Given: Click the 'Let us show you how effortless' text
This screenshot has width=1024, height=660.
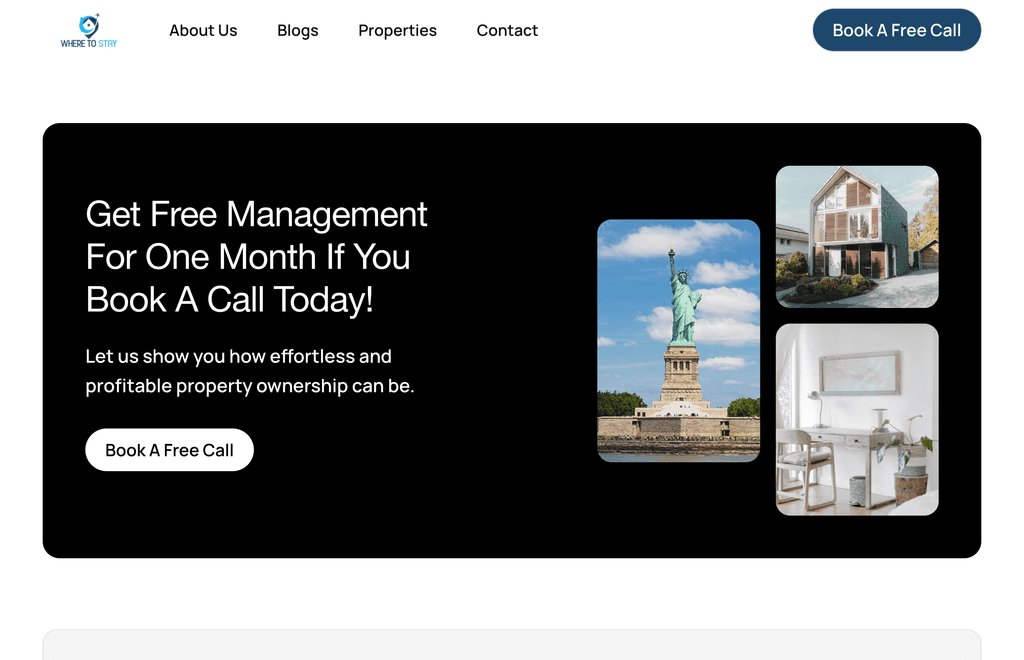Looking at the screenshot, I should tap(249, 371).
